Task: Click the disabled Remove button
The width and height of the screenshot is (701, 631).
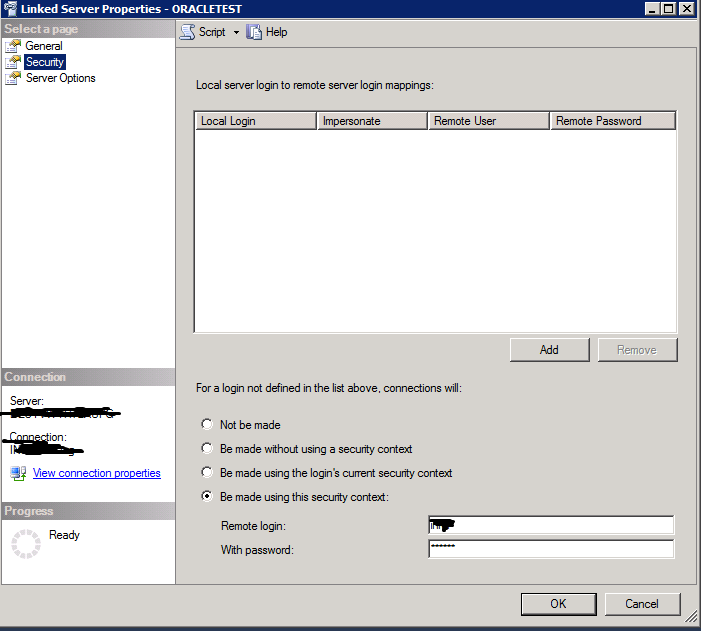Action: (638, 350)
